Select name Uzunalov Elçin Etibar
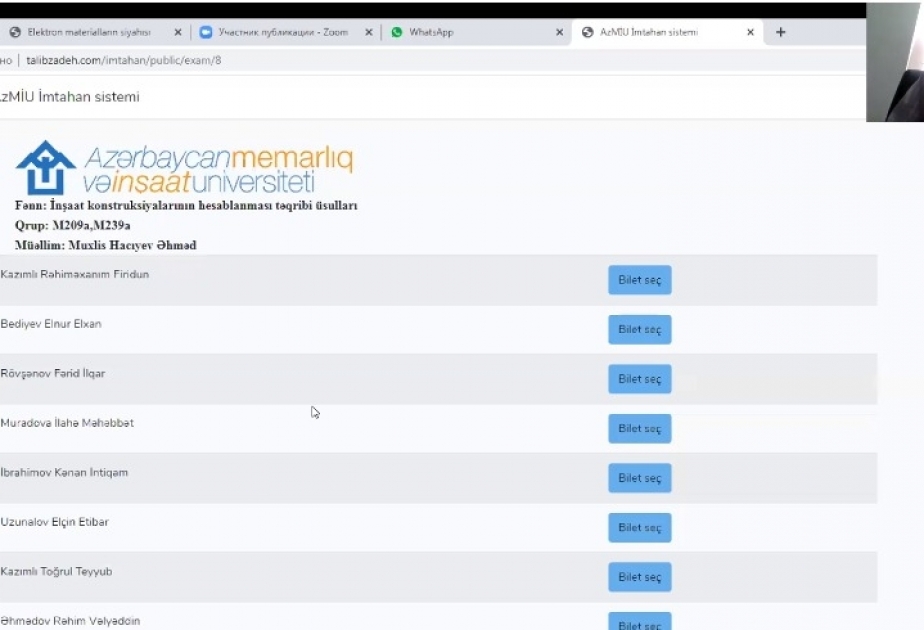924x630 pixels. pyautogui.click(x=55, y=522)
